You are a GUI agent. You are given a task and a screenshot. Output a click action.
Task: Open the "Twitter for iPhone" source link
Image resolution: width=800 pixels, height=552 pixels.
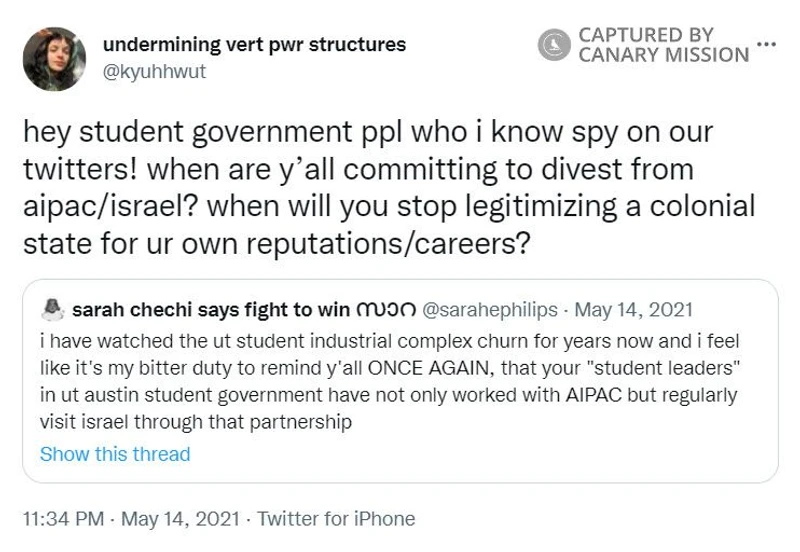point(336,519)
